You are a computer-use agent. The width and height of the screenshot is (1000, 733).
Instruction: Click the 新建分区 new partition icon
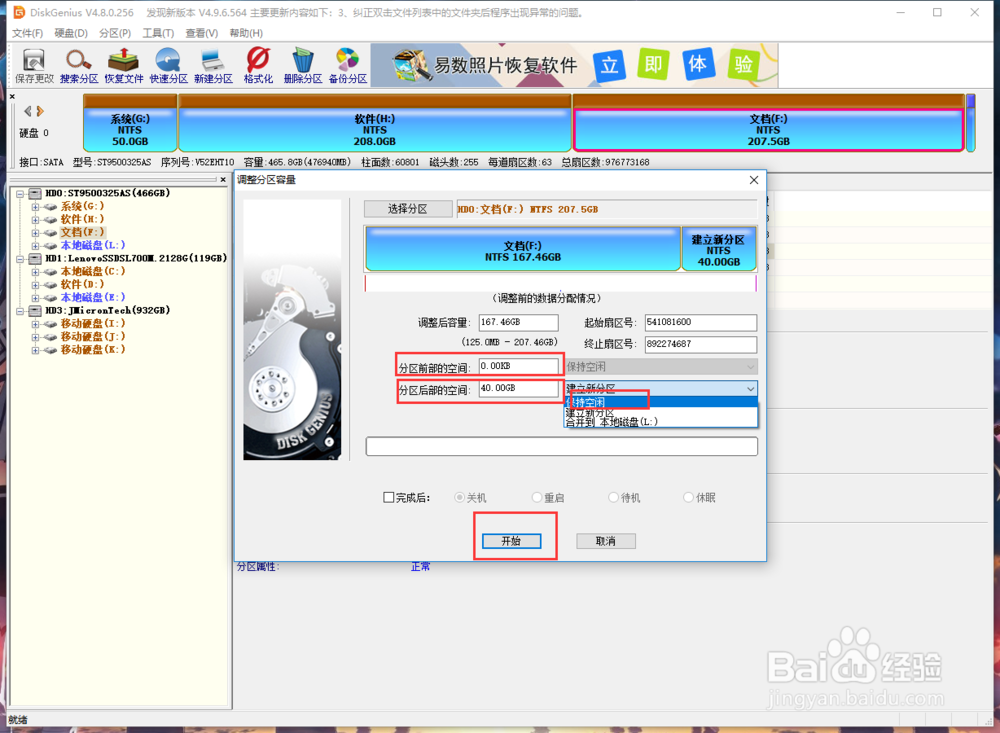[x=212, y=66]
